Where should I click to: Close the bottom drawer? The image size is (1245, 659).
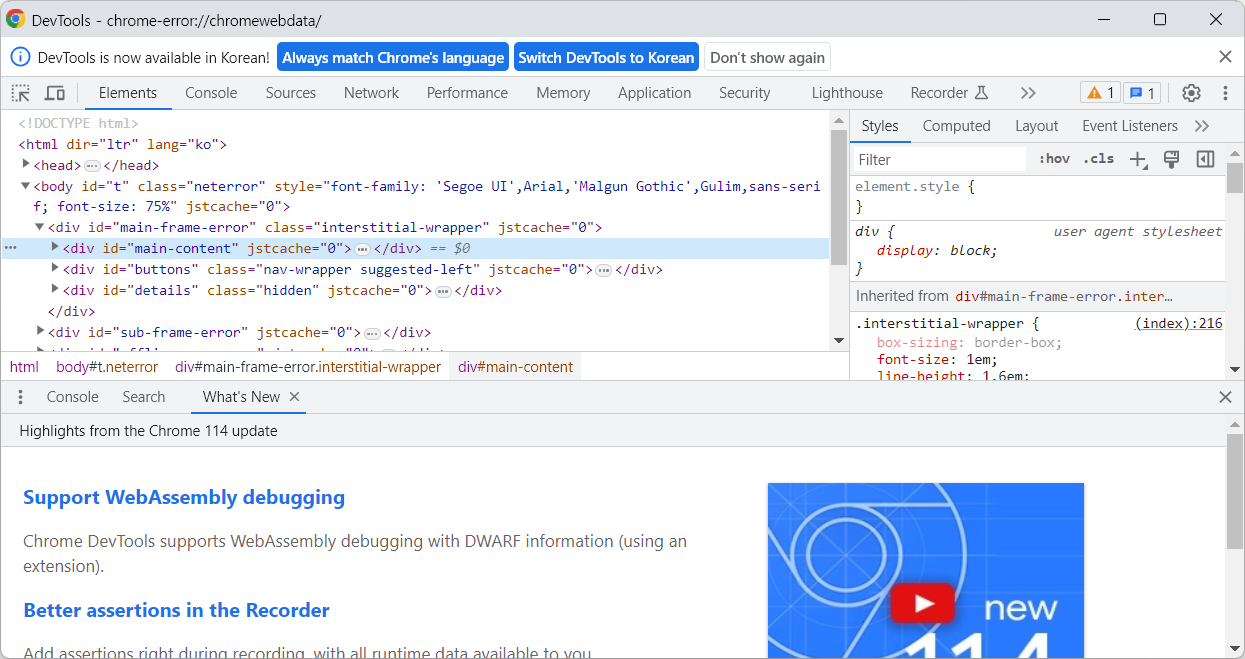pyautogui.click(x=1225, y=397)
